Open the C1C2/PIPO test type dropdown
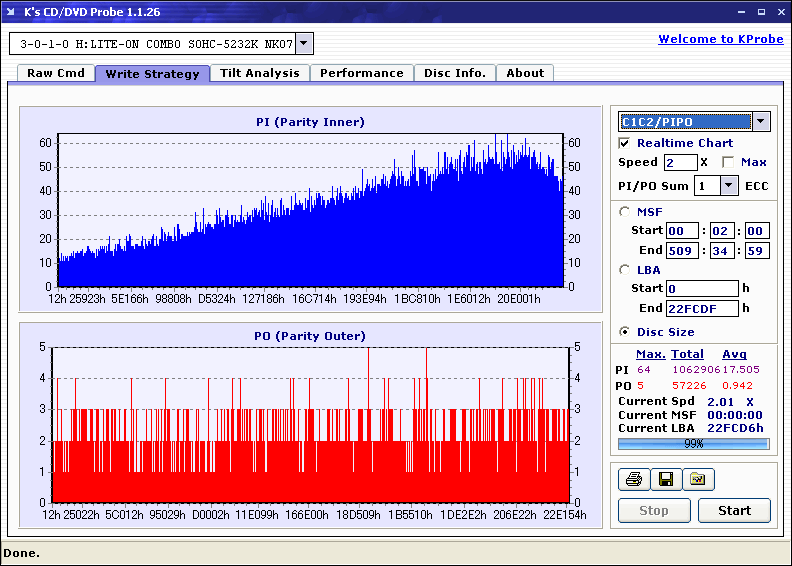Screen dimensions: 792x566 coord(760,122)
